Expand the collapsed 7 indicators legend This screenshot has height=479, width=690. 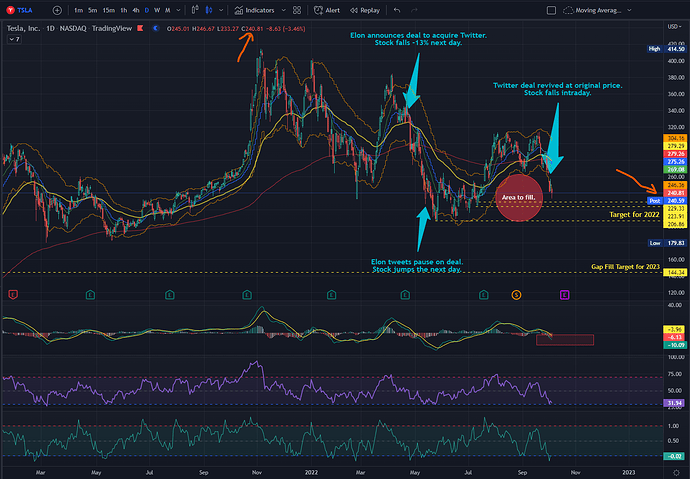(x=15, y=39)
